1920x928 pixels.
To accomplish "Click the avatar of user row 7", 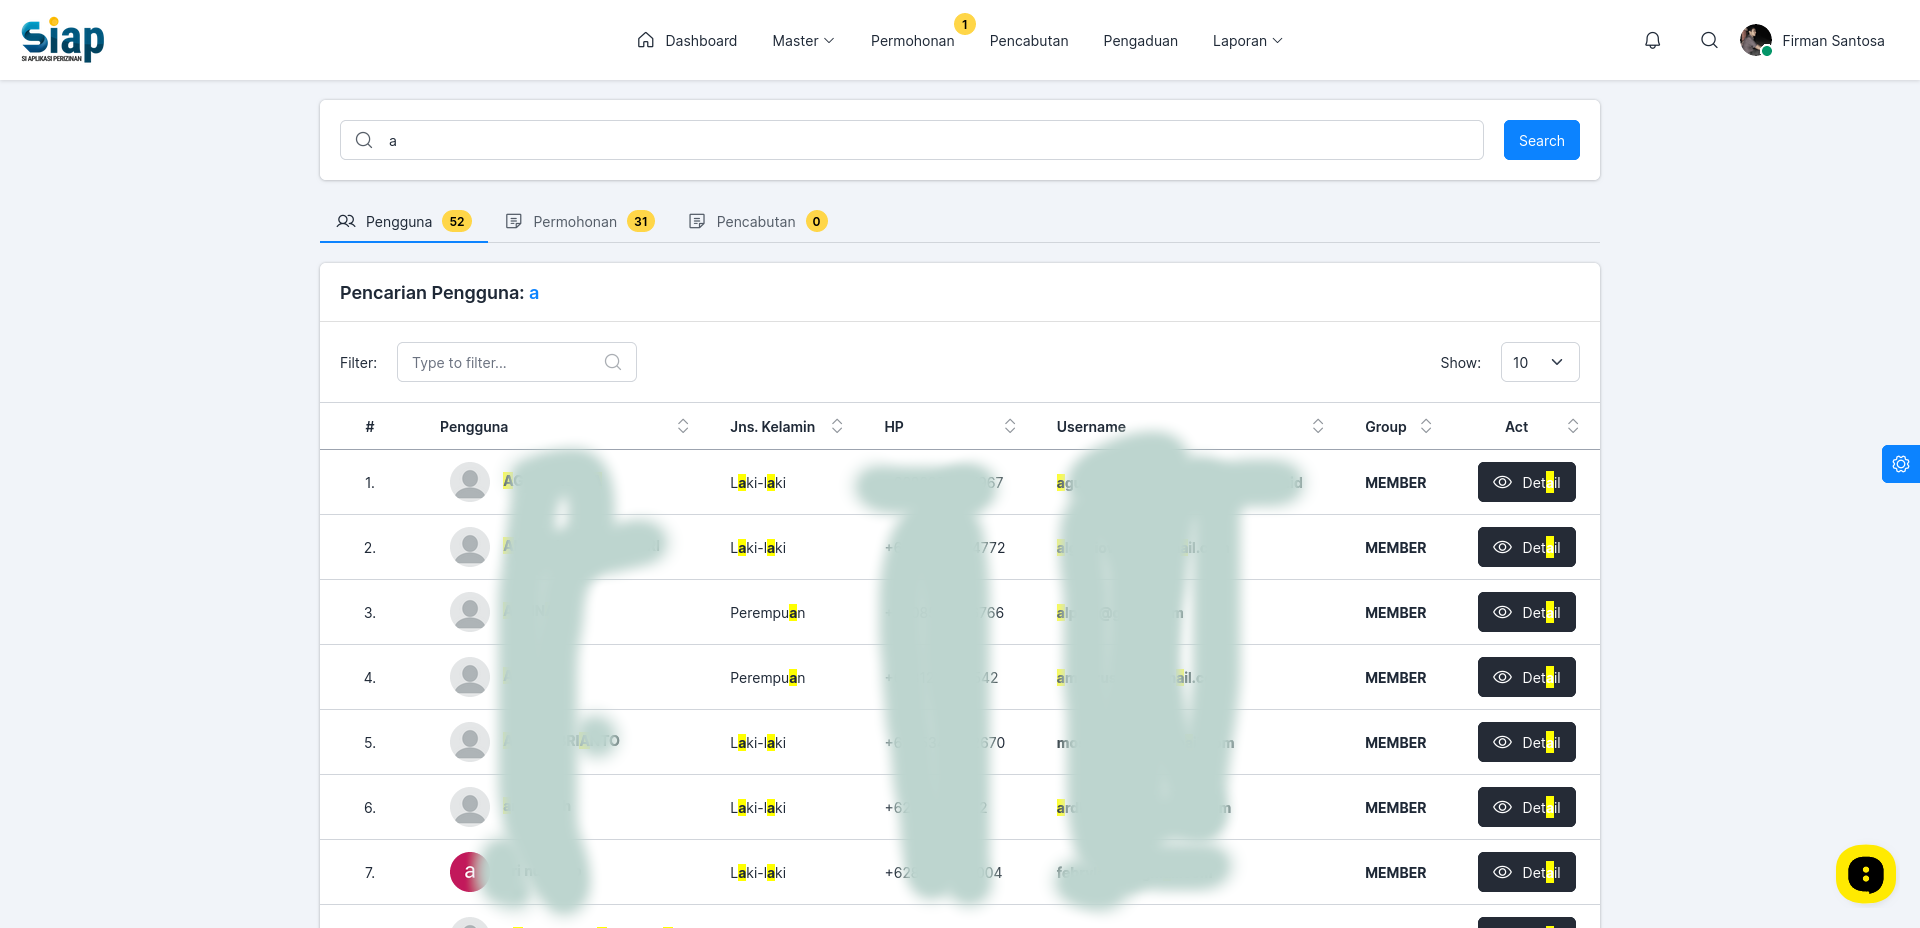I will [x=470, y=872].
